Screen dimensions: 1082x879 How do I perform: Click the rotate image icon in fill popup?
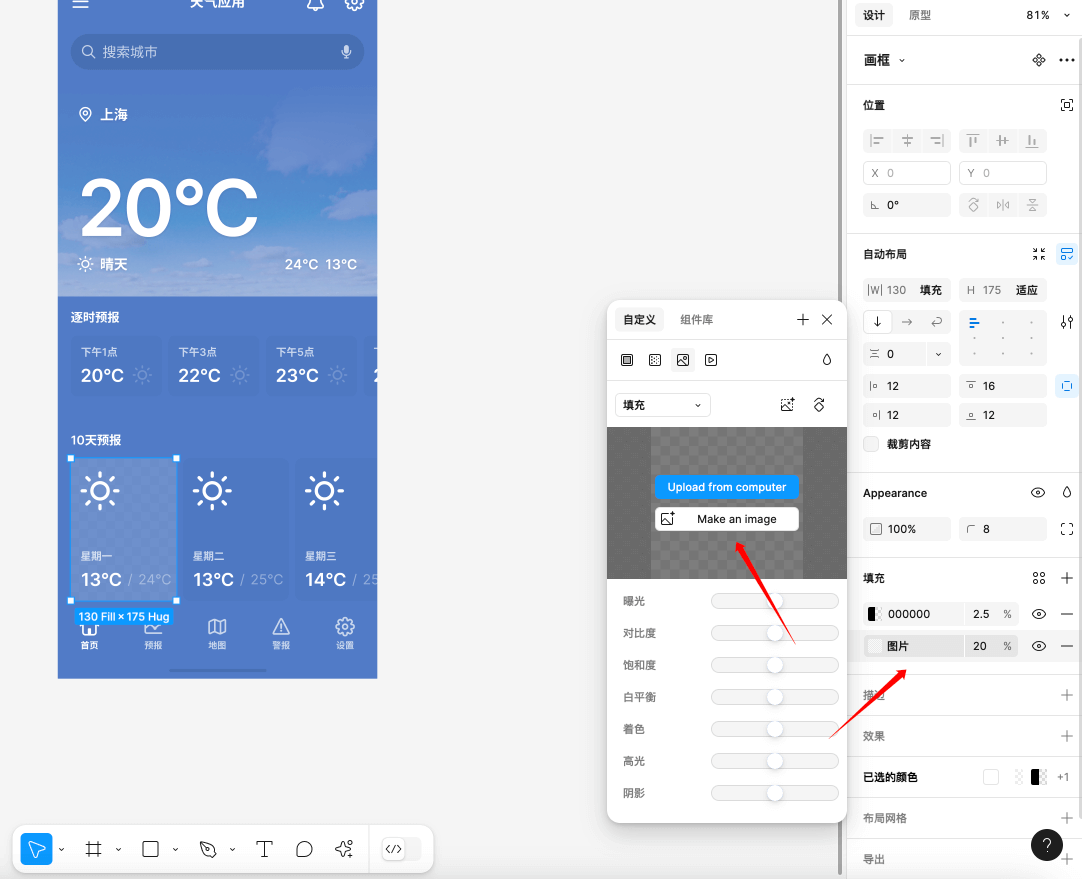(x=819, y=405)
